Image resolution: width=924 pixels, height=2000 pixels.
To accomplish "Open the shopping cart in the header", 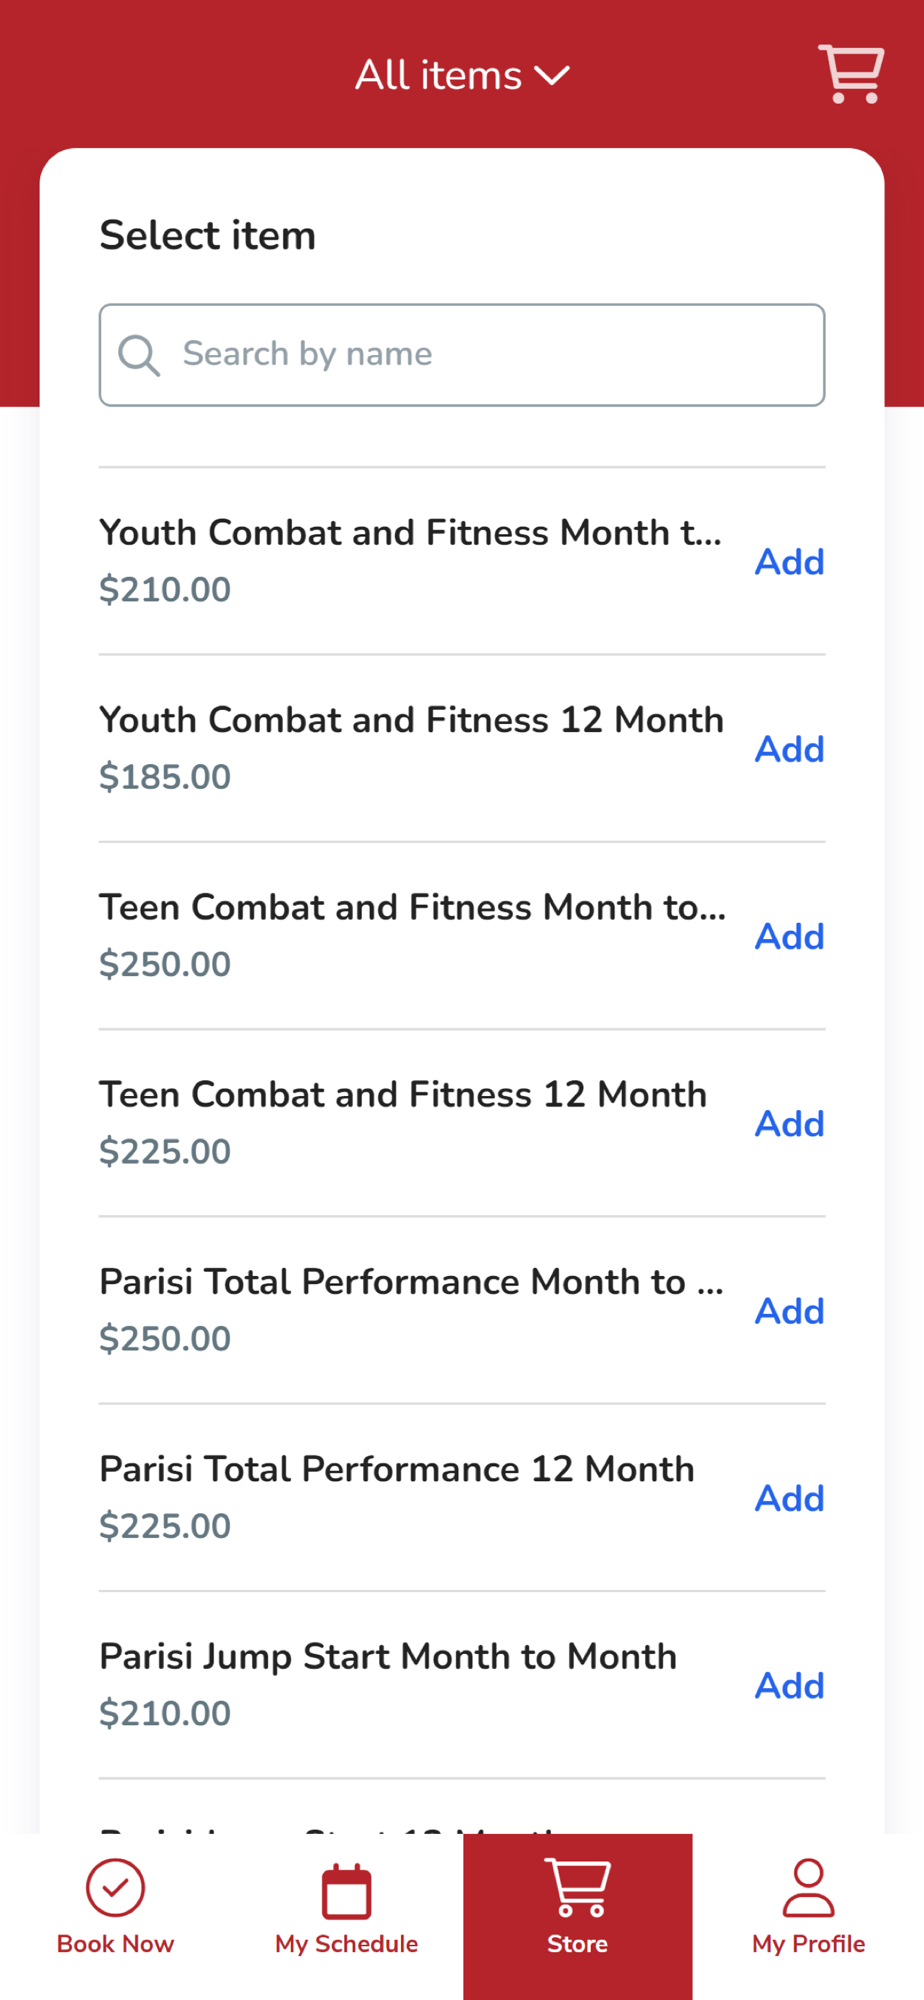I will [x=851, y=73].
